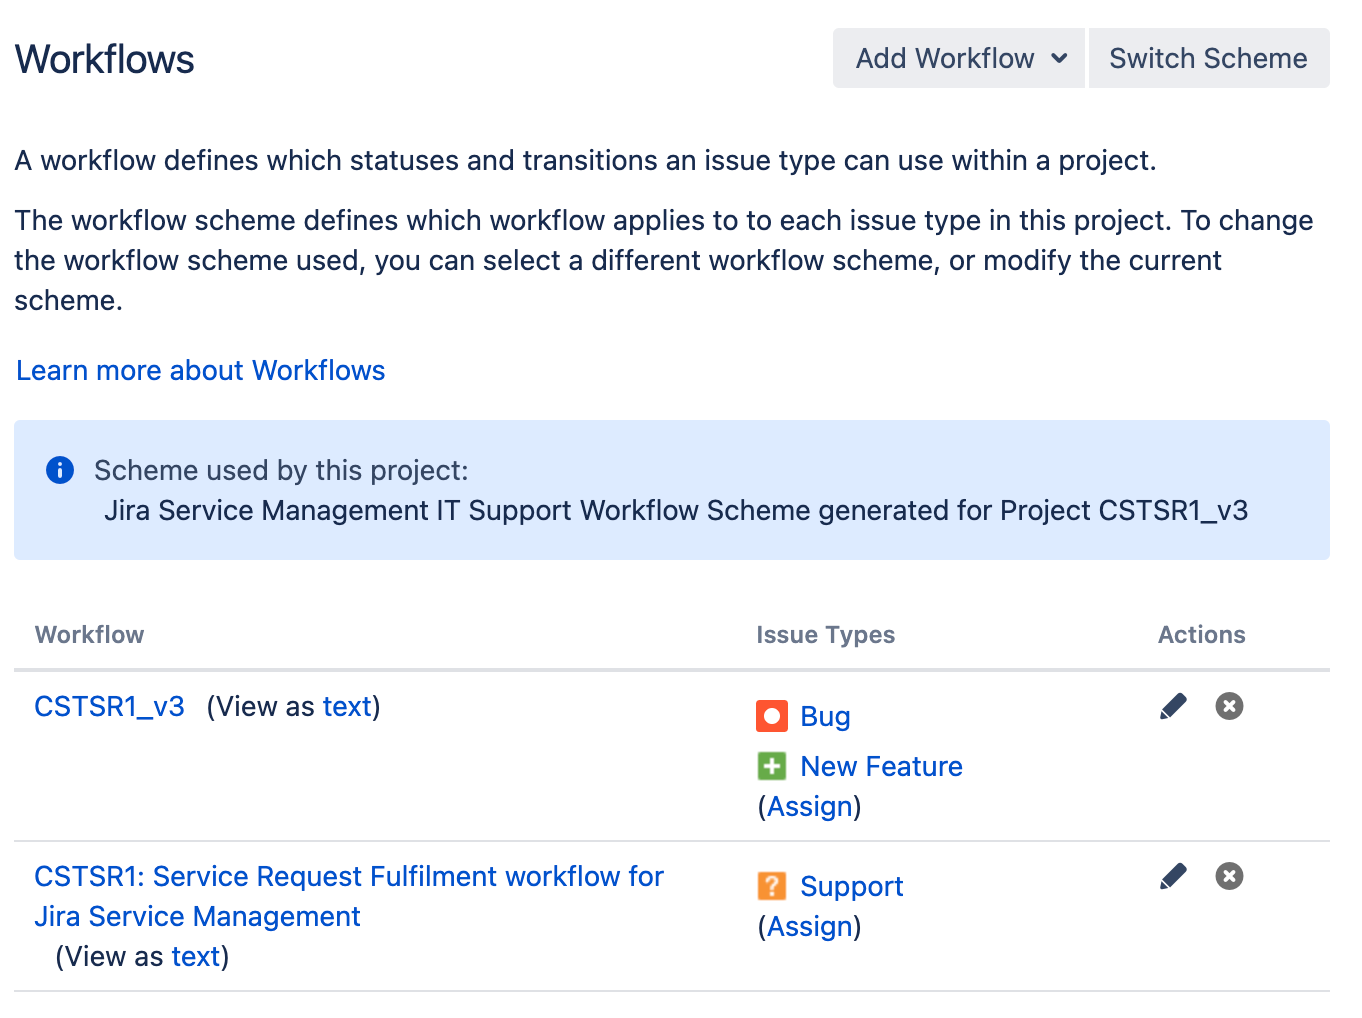Open the CSTSR1_v3 workflow link
Screen dimensions: 1362x1018
[x=109, y=706]
